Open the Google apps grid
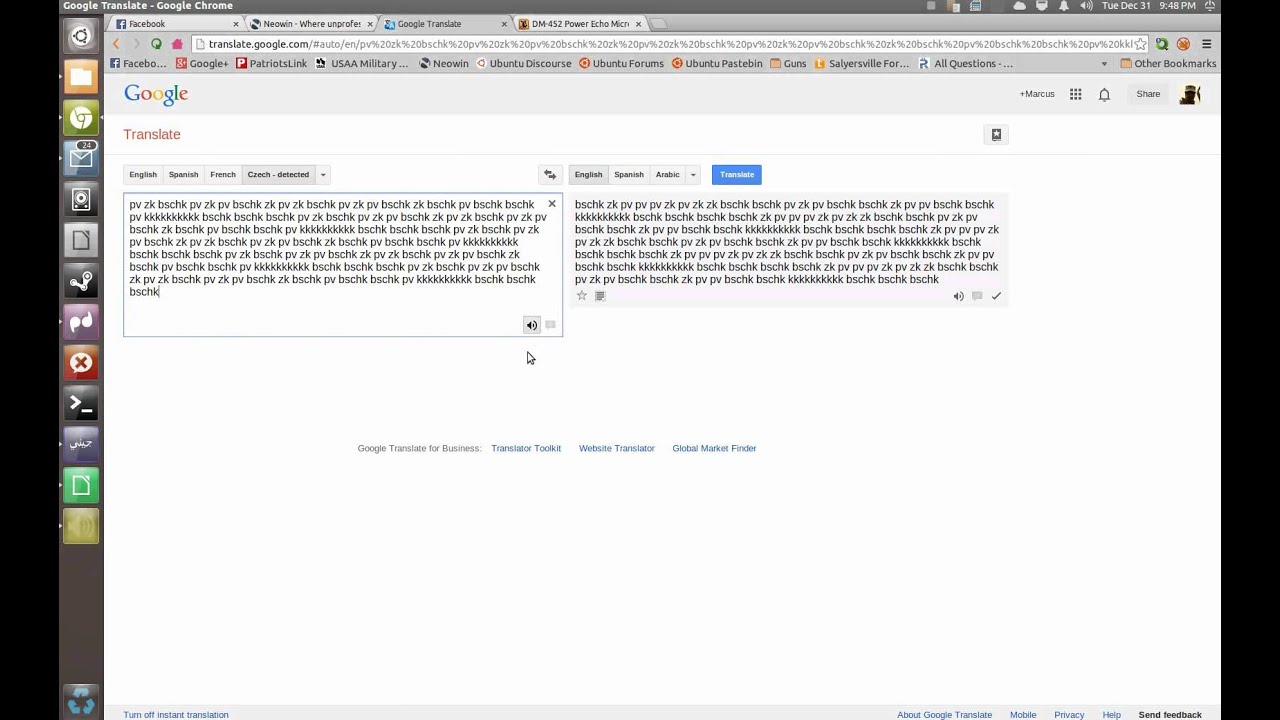This screenshot has width=1280, height=720. [x=1075, y=94]
